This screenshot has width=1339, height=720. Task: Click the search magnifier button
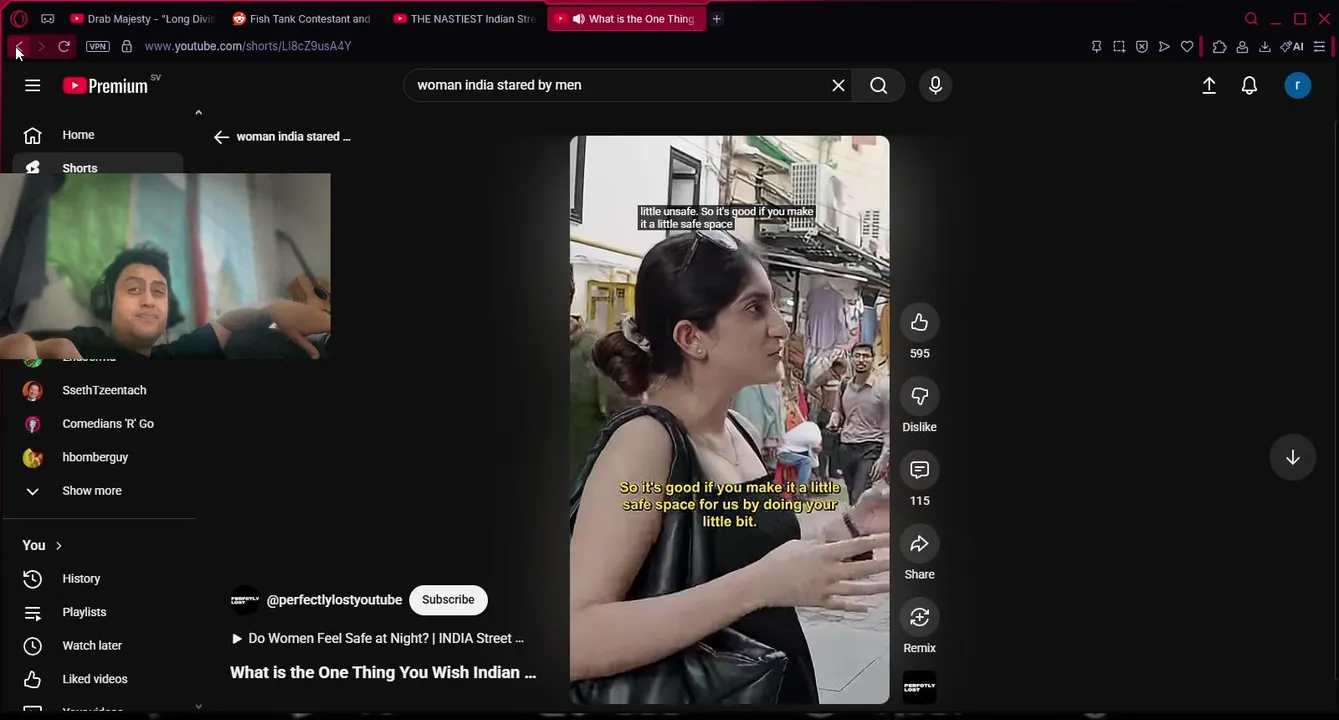(879, 85)
